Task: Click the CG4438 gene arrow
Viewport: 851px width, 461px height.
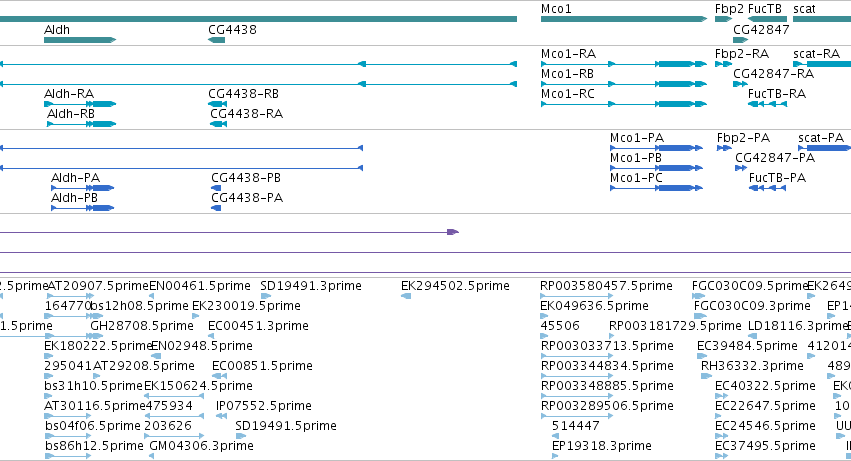Action: (x=217, y=40)
